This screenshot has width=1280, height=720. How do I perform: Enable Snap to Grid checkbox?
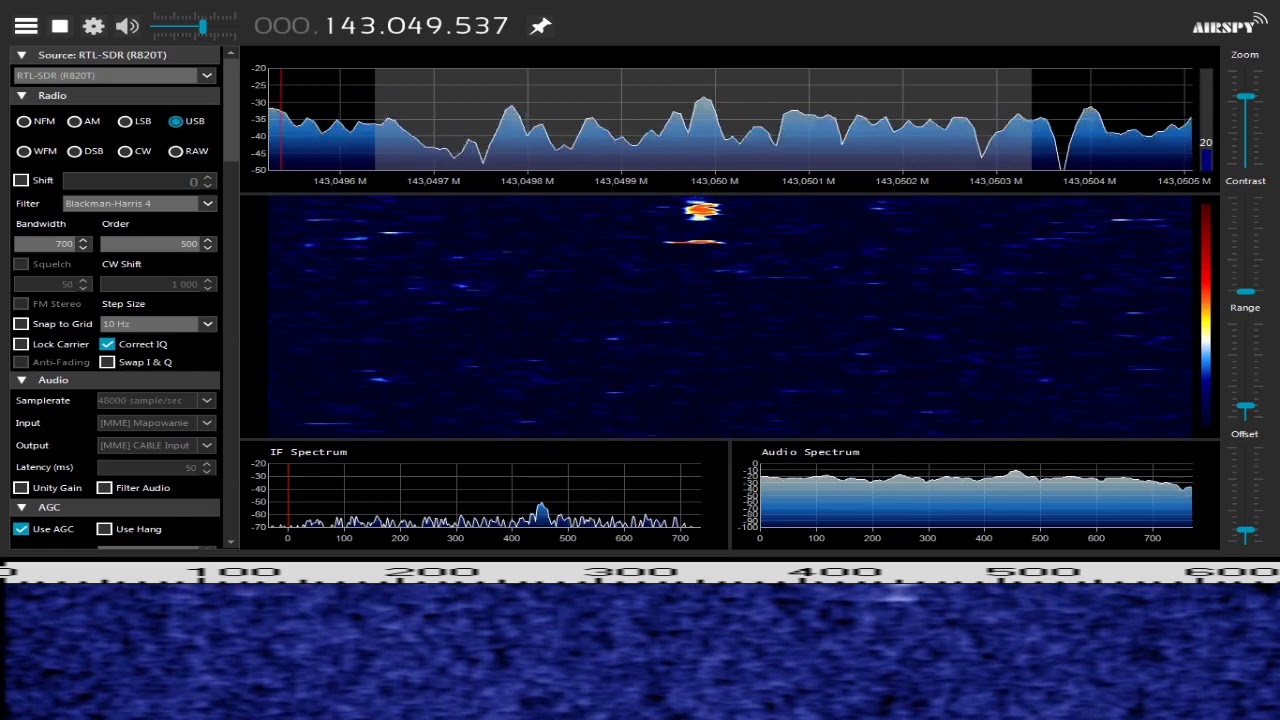(21, 324)
